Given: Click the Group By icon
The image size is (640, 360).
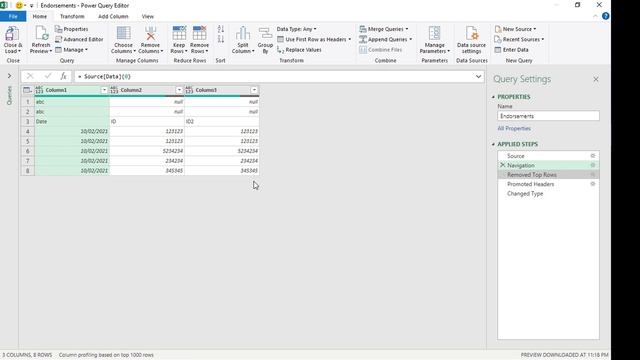Looking at the screenshot, I should (x=265, y=34).
